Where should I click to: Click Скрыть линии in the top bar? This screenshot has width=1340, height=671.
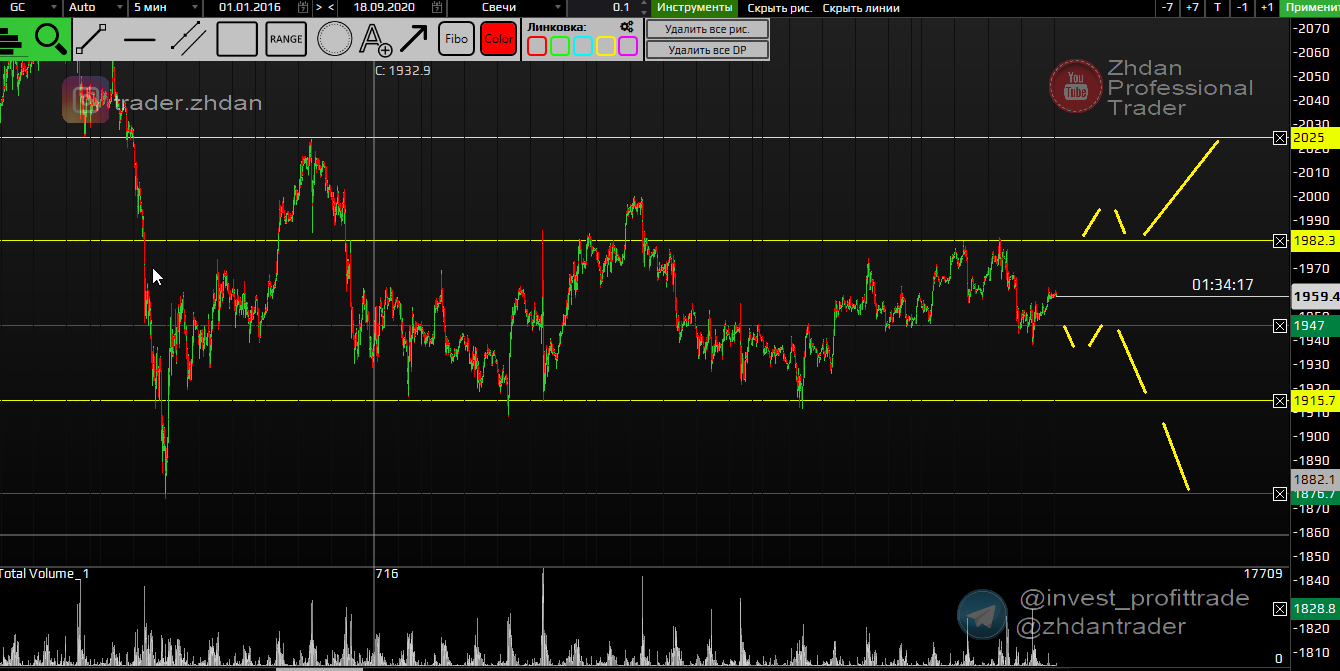pos(860,7)
